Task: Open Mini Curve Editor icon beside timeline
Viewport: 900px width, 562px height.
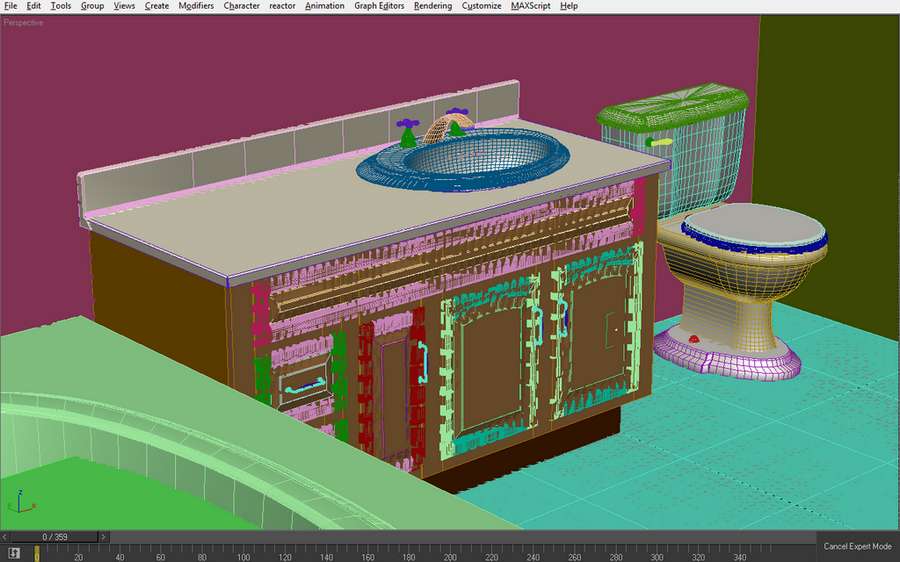Action: [14, 552]
